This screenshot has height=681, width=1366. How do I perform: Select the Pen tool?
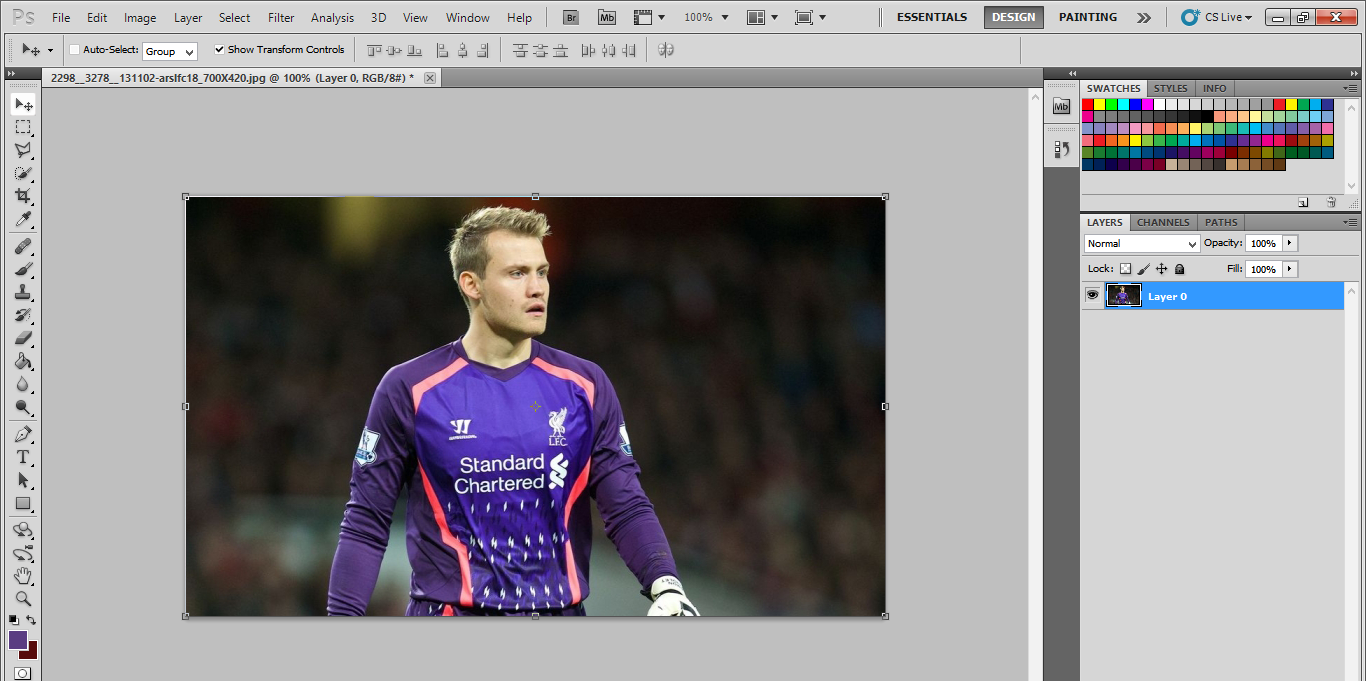point(23,434)
